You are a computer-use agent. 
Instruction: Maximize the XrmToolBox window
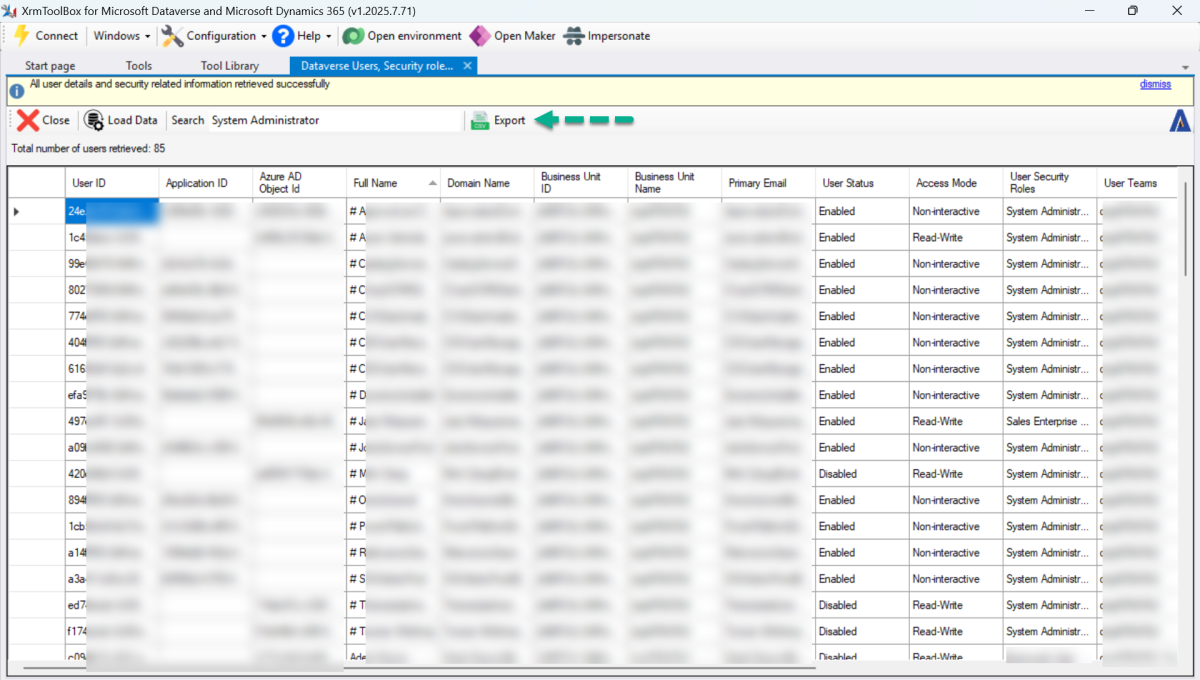click(1132, 10)
